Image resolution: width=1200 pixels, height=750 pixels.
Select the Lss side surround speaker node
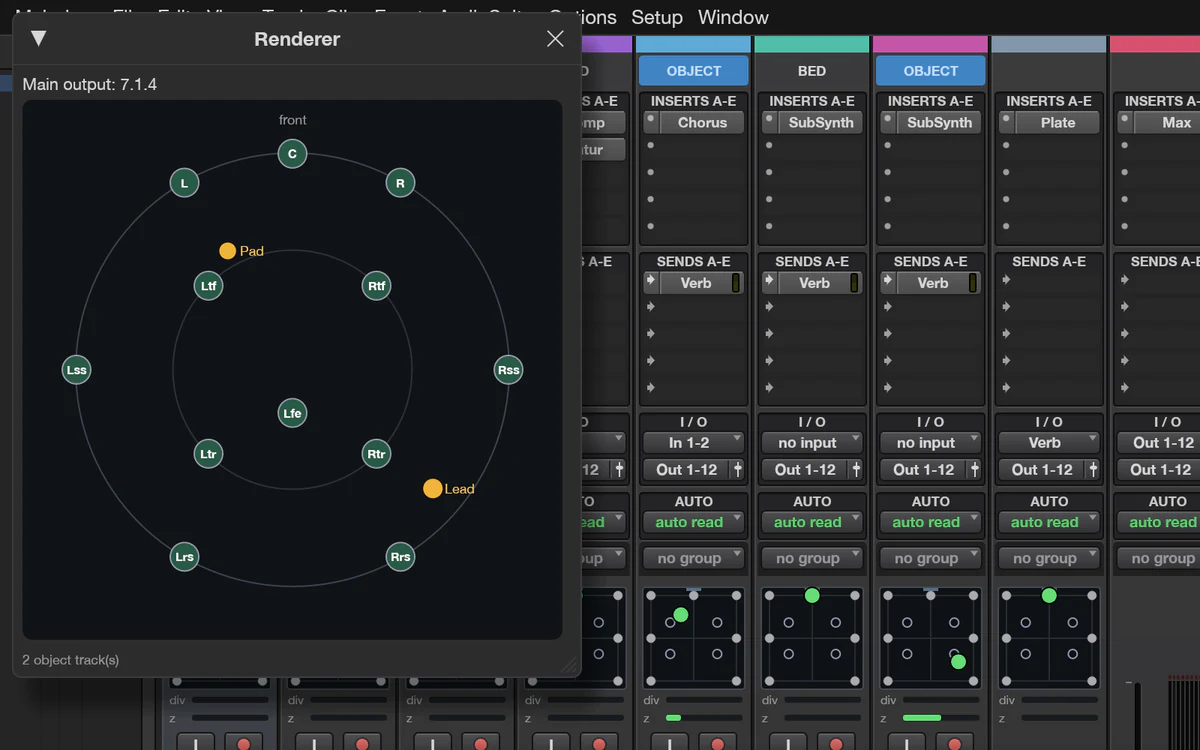click(76, 370)
